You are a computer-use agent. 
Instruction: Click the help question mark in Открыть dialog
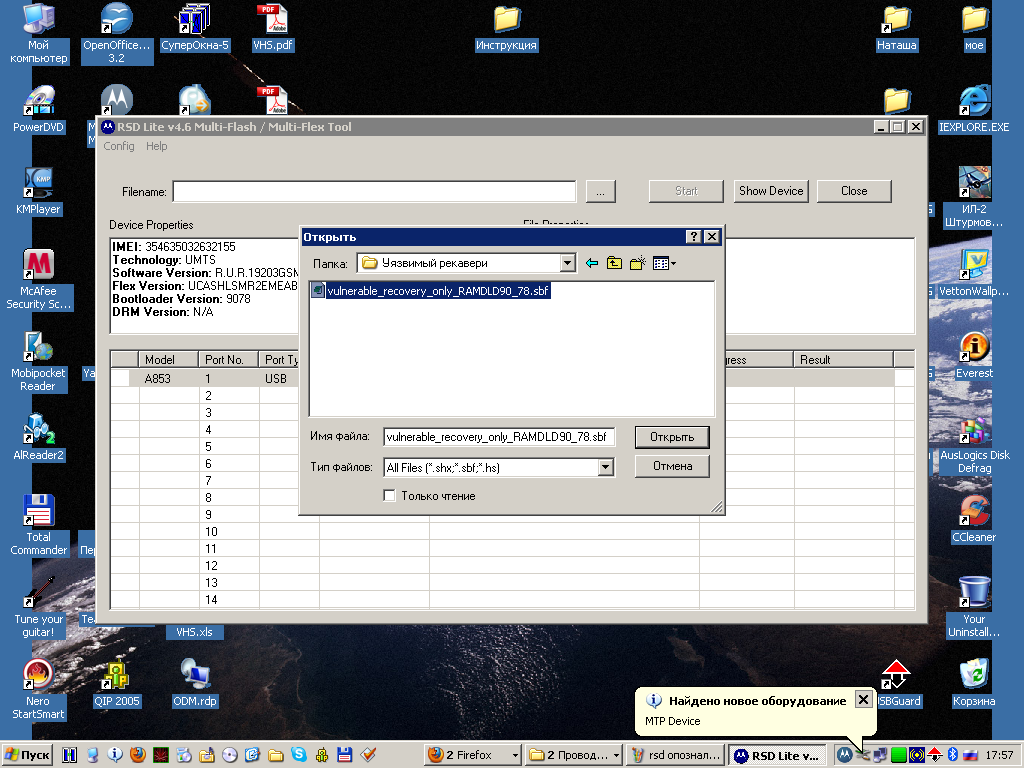(694, 236)
